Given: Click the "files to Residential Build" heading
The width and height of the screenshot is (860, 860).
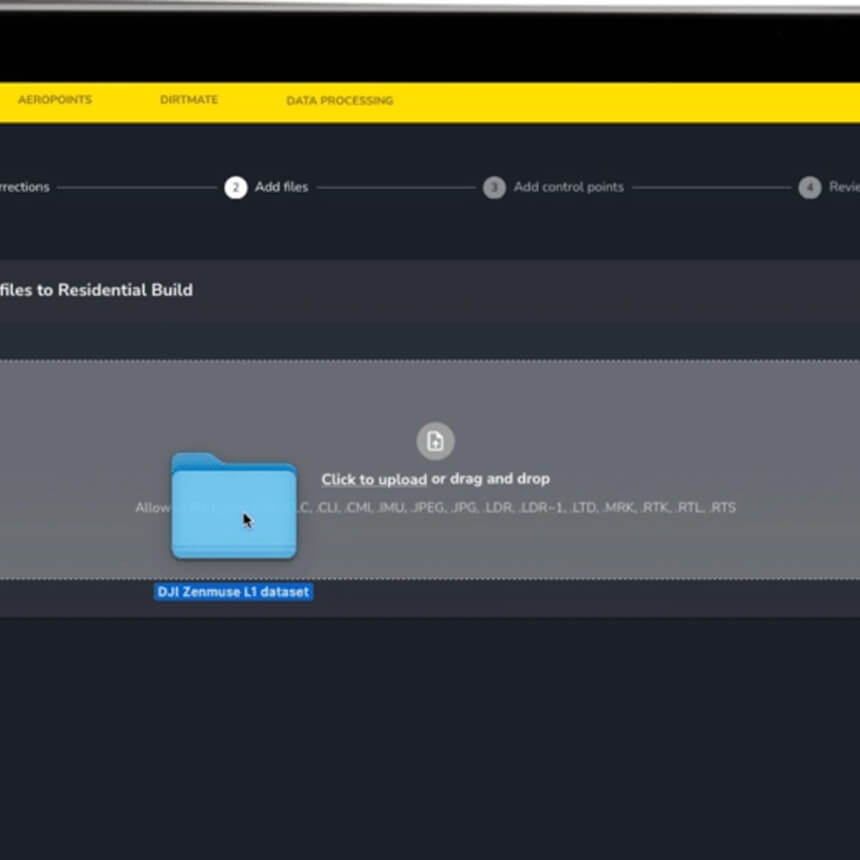Looking at the screenshot, I should tap(96, 290).
